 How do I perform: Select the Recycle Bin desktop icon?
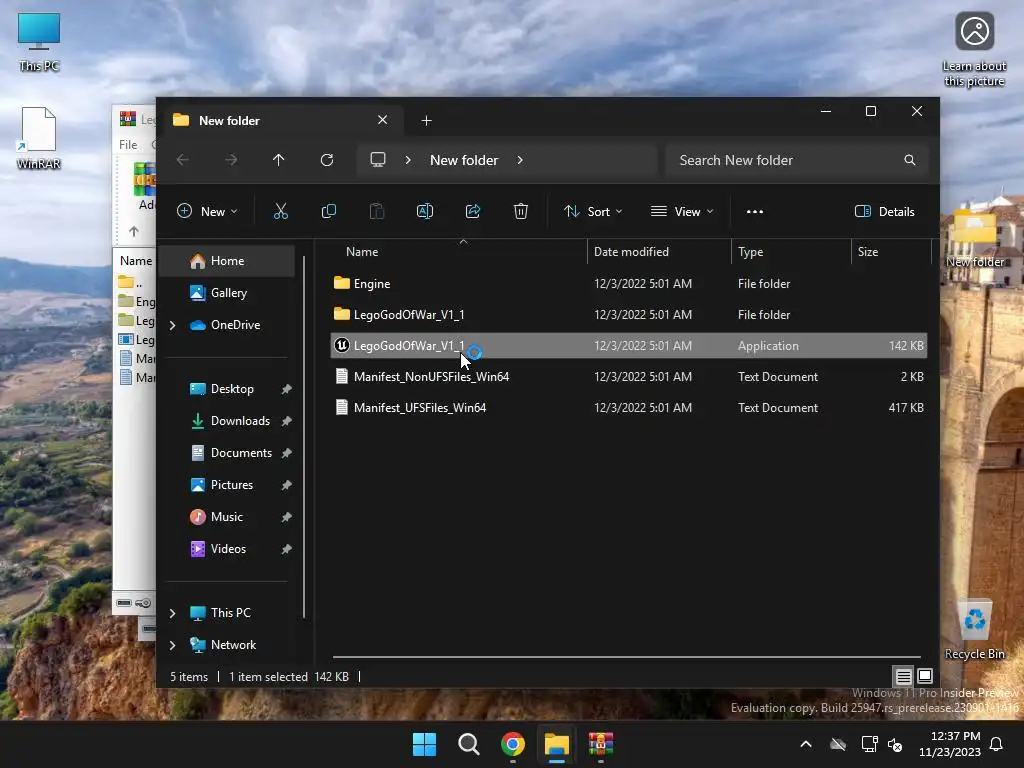(x=975, y=630)
